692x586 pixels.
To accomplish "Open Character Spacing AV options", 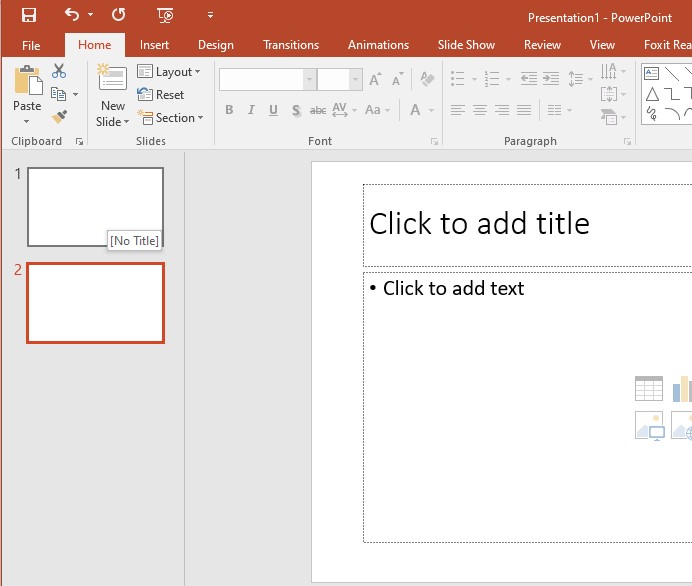I will pos(344,110).
